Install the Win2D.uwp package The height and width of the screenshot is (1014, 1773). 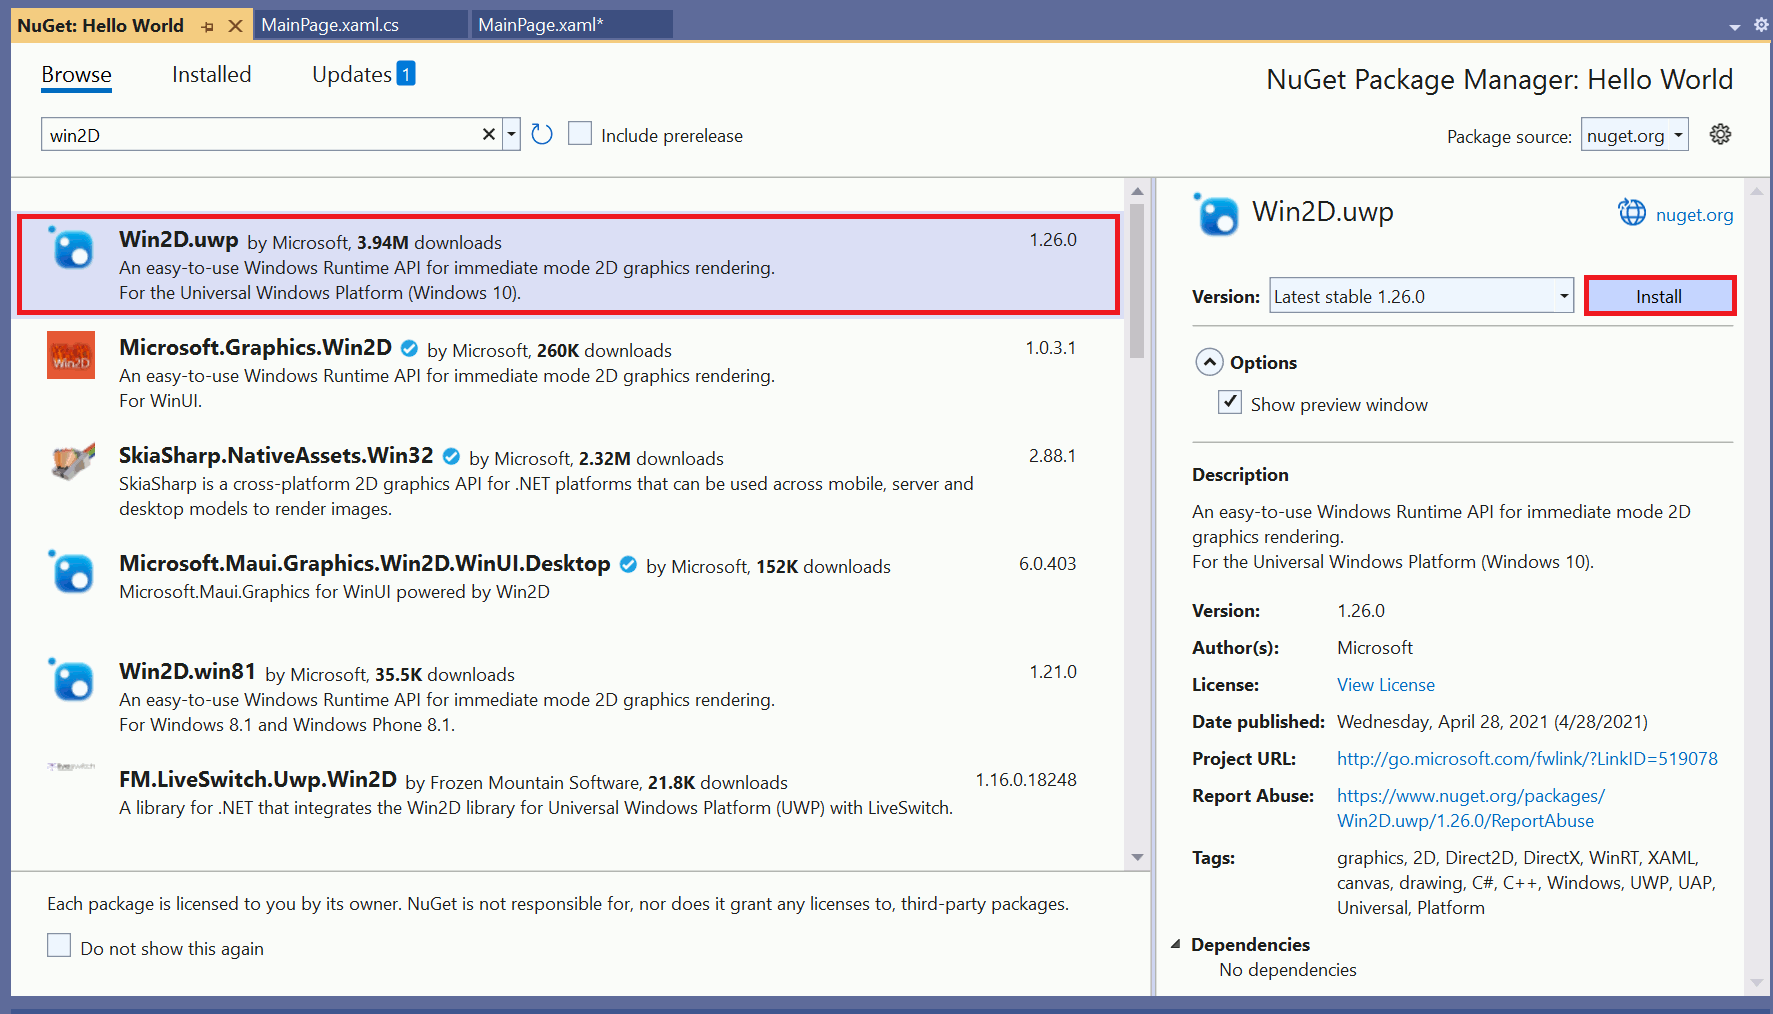tap(1659, 295)
